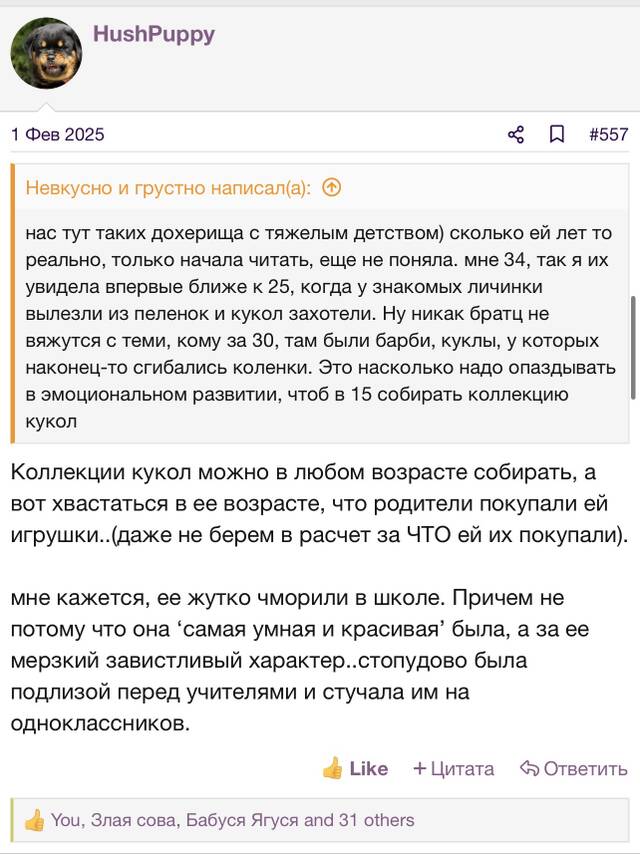The height and width of the screenshot is (854, 640).
Task: Add post to multi-quote via Цитата
Action: pyautogui.click(x=454, y=768)
